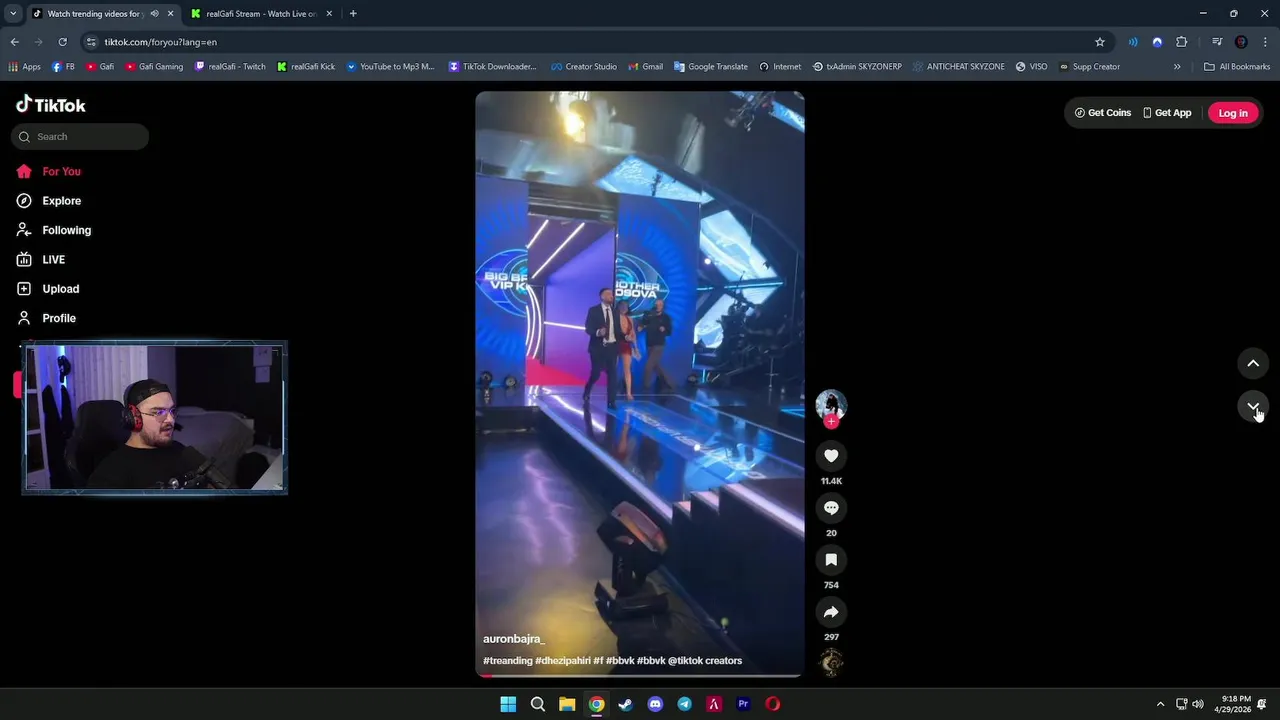Open the Gafi Gaming bookmark
This screenshot has width=1280, height=720.
(154, 67)
